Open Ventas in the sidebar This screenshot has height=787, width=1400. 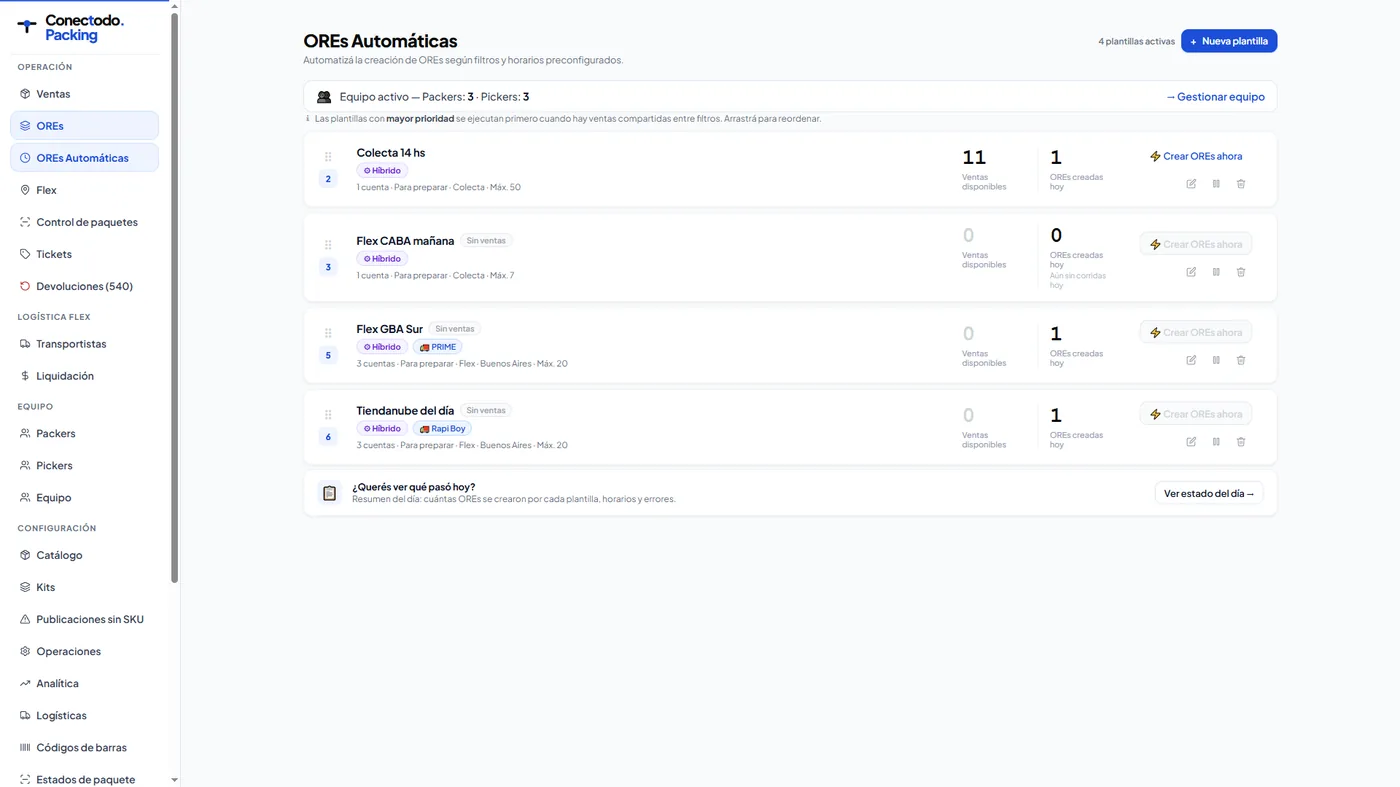coord(84,94)
